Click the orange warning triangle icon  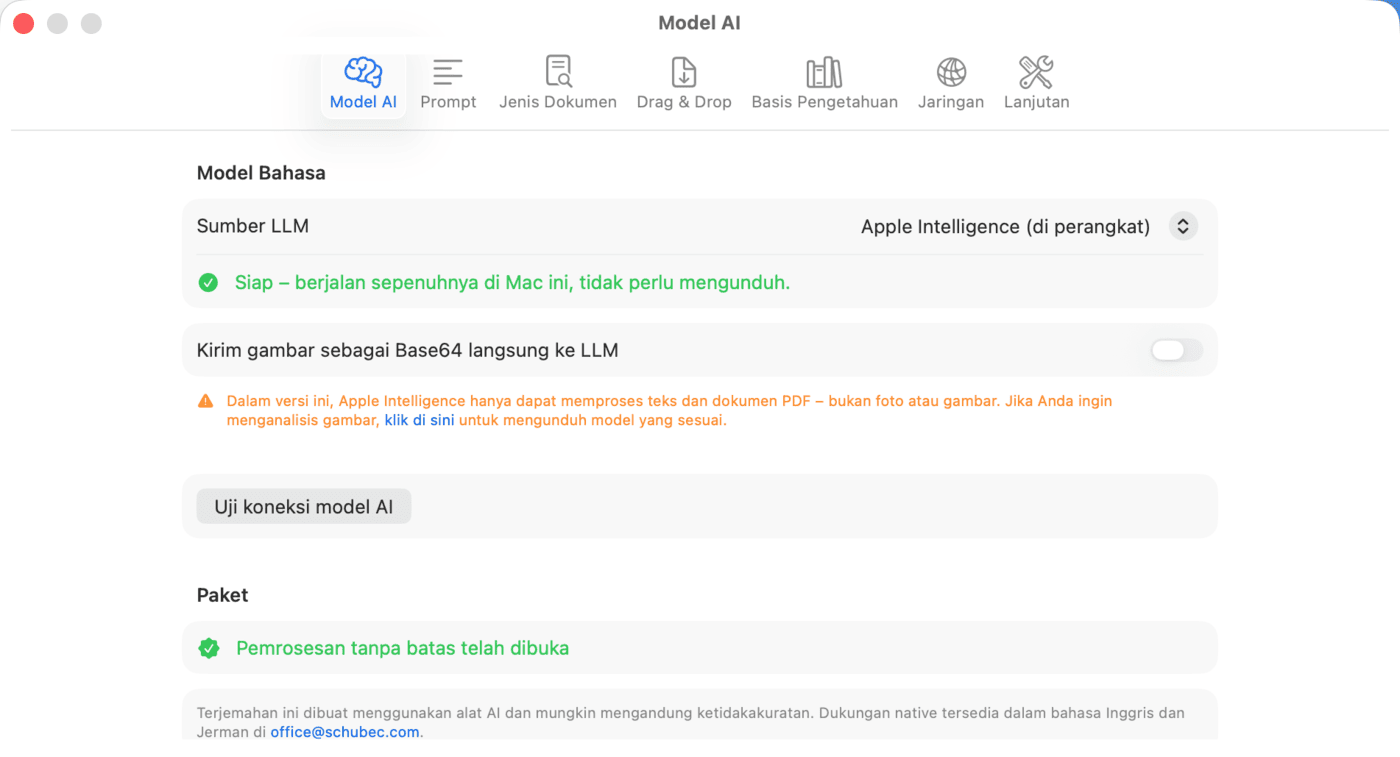coord(206,401)
